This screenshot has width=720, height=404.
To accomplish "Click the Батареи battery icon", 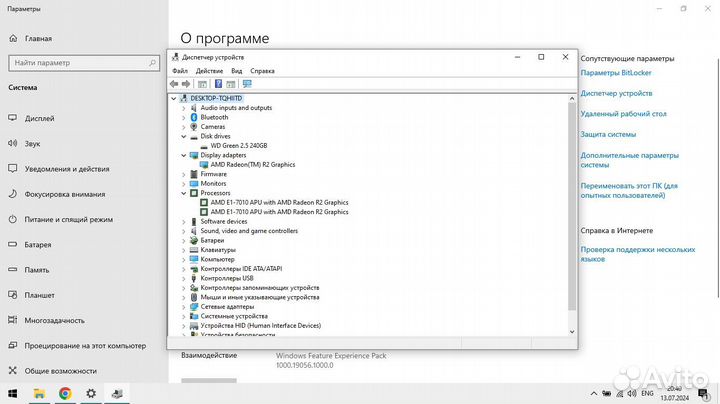I will [x=194, y=241].
